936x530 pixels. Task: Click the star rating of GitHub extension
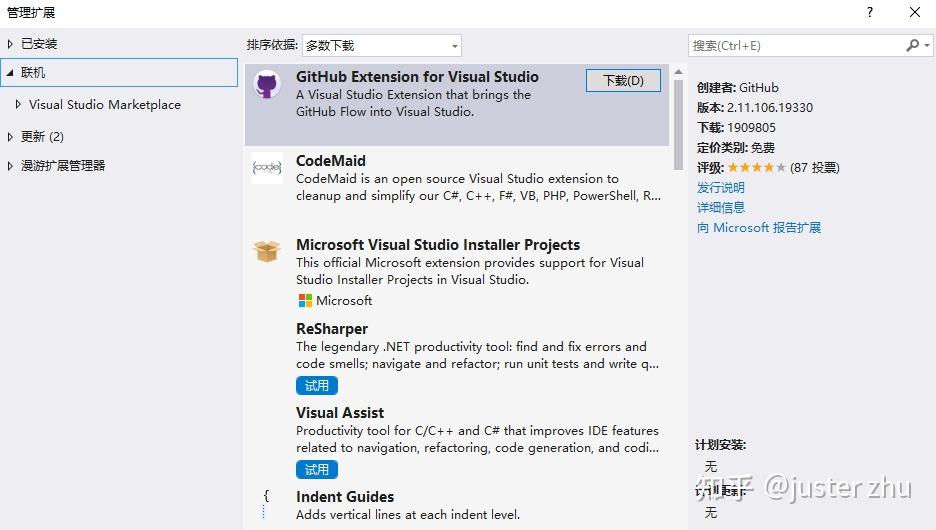(x=756, y=168)
